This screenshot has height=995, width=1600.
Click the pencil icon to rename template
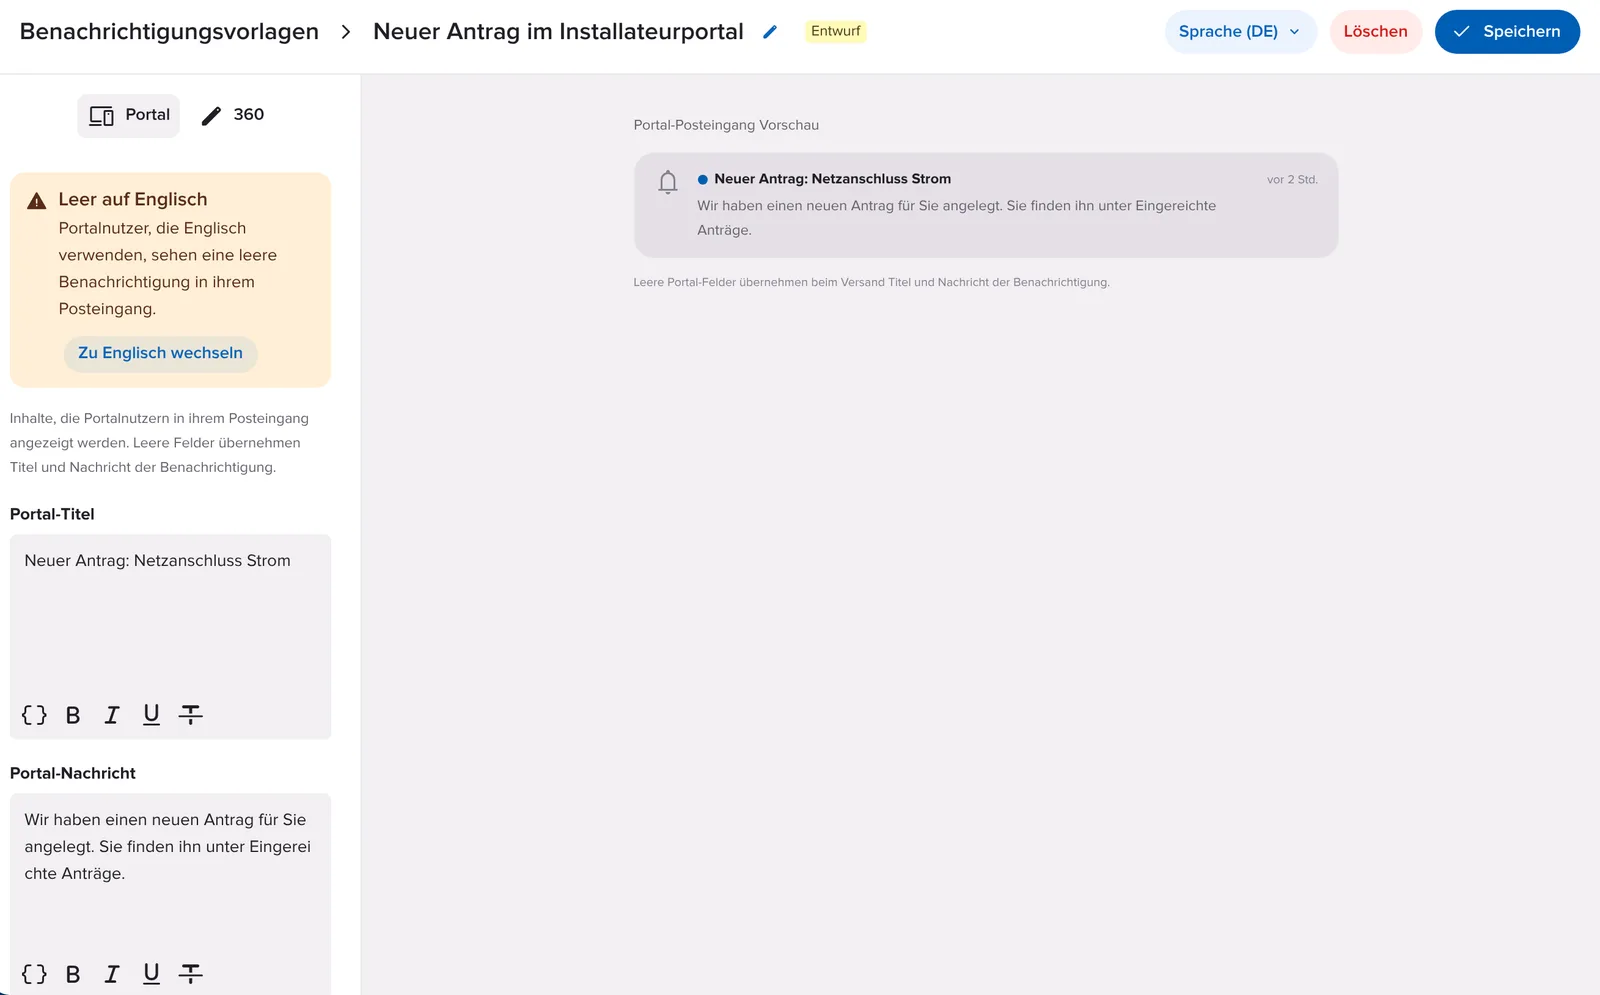(x=770, y=32)
